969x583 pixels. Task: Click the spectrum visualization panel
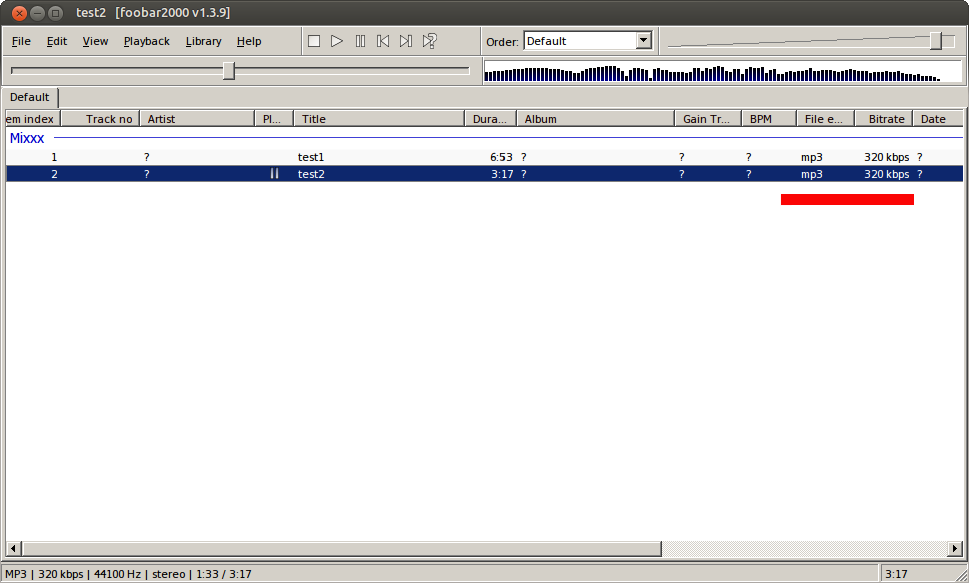(x=722, y=71)
